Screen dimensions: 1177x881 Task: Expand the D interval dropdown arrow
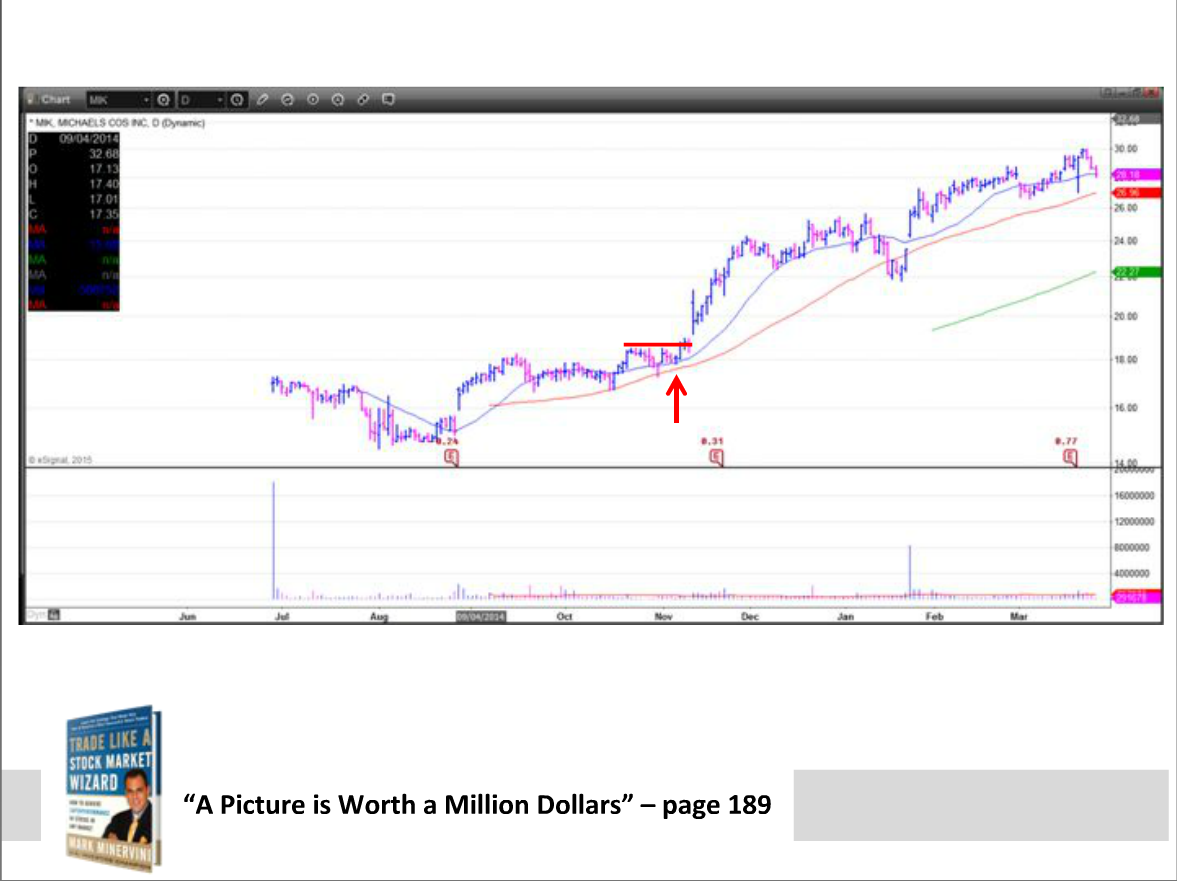(x=220, y=100)
